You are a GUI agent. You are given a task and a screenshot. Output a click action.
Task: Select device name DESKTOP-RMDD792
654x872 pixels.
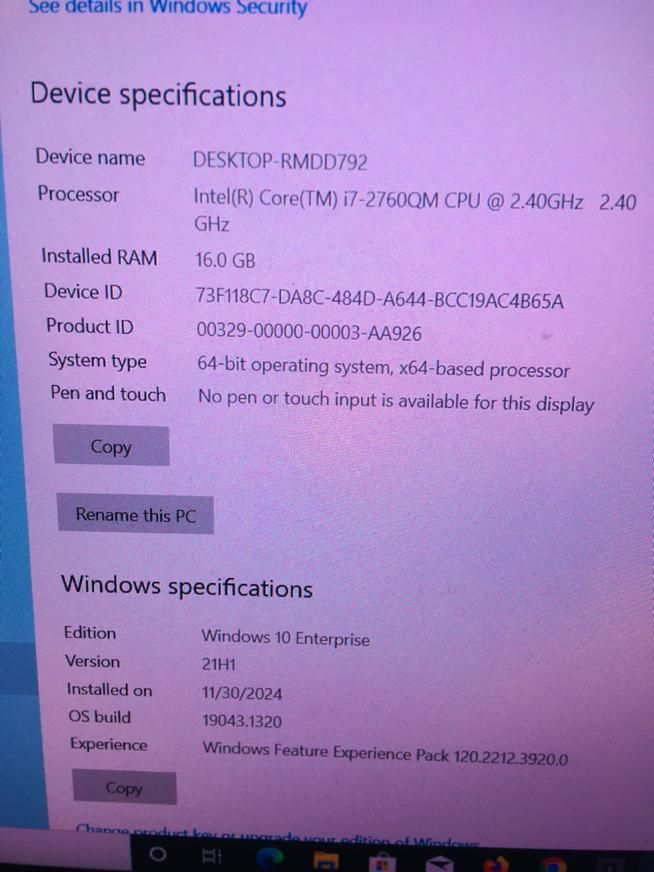tap(280, 161)
